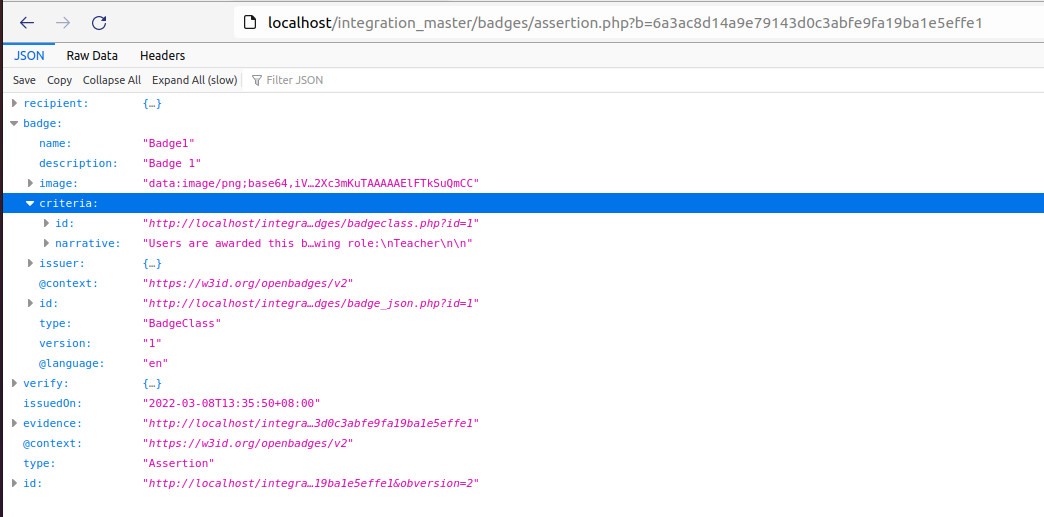Click the "Badge1" value
Screen dimensions: 1044x517
coord(168,143)
